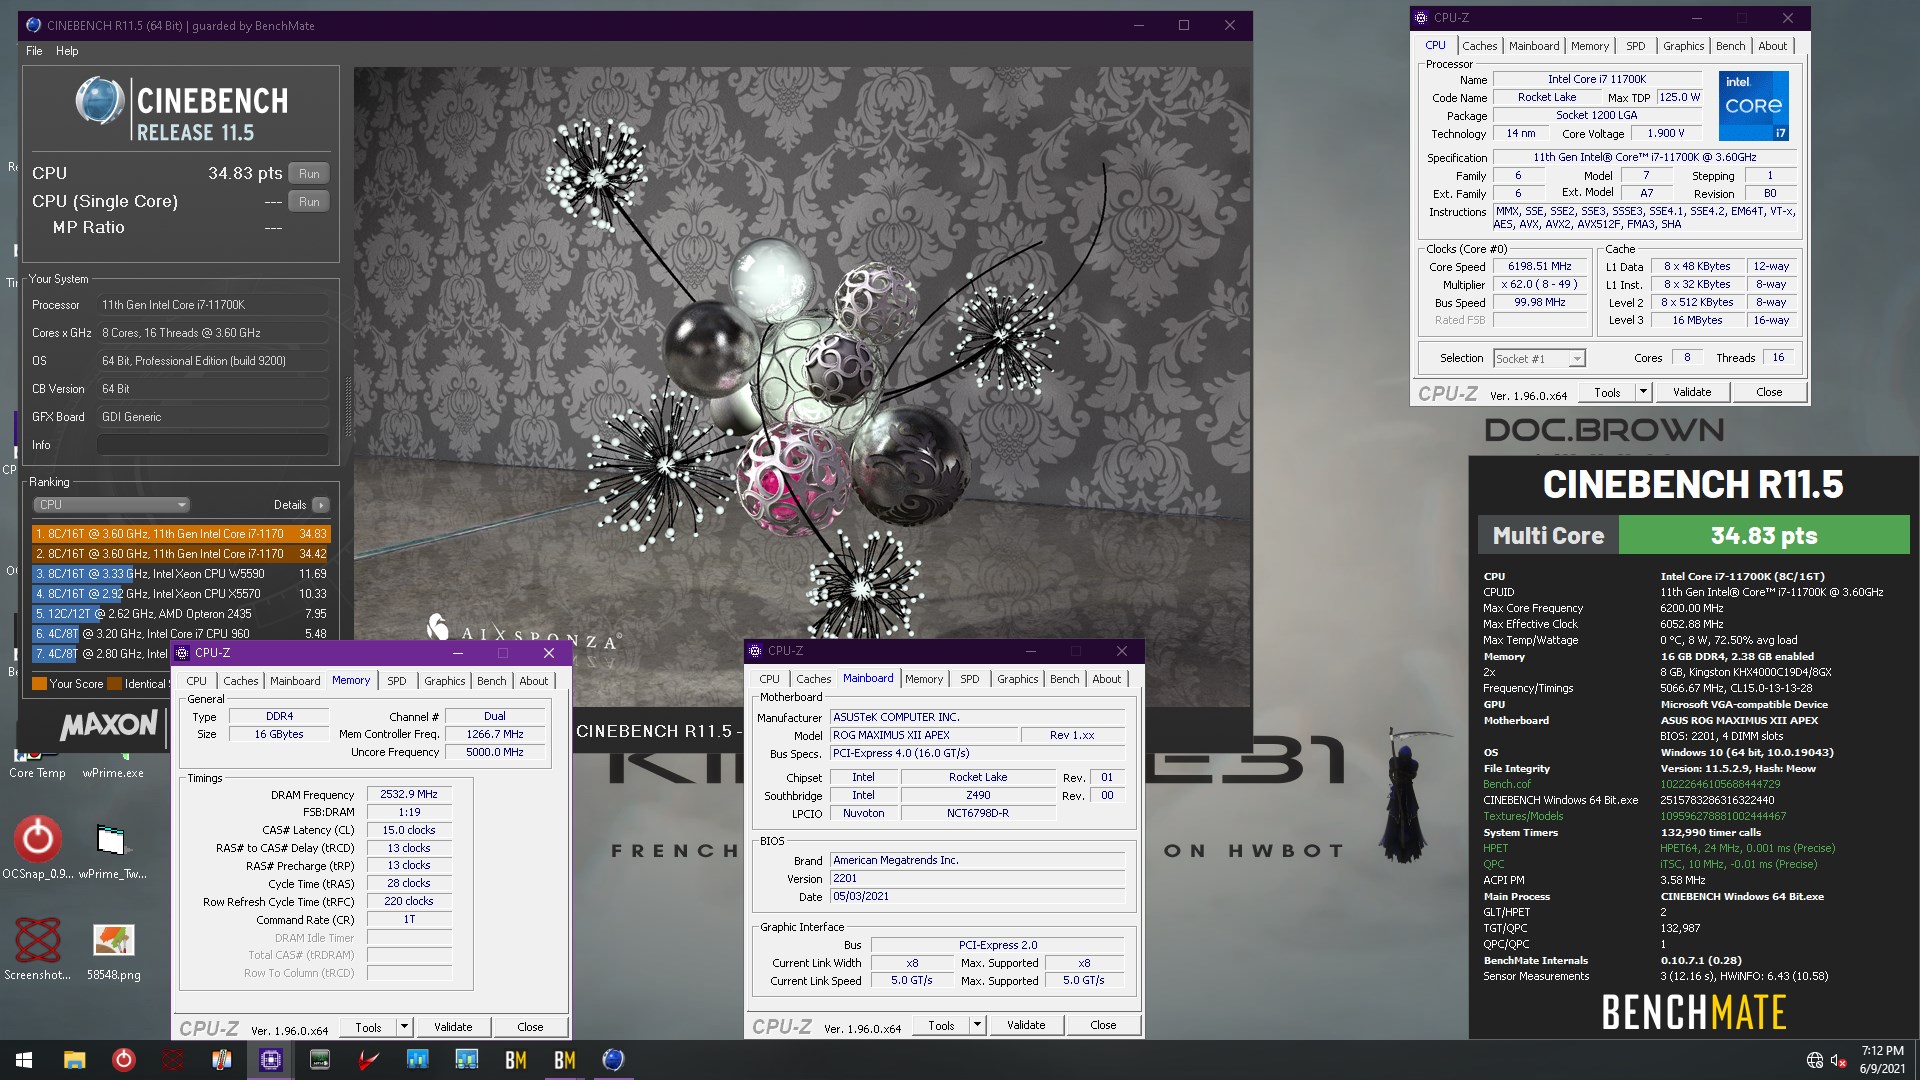Open the second BM BenchMate taskbar icon
The height and width of the screenshot is (1080, 1920).
[564, 1060]
